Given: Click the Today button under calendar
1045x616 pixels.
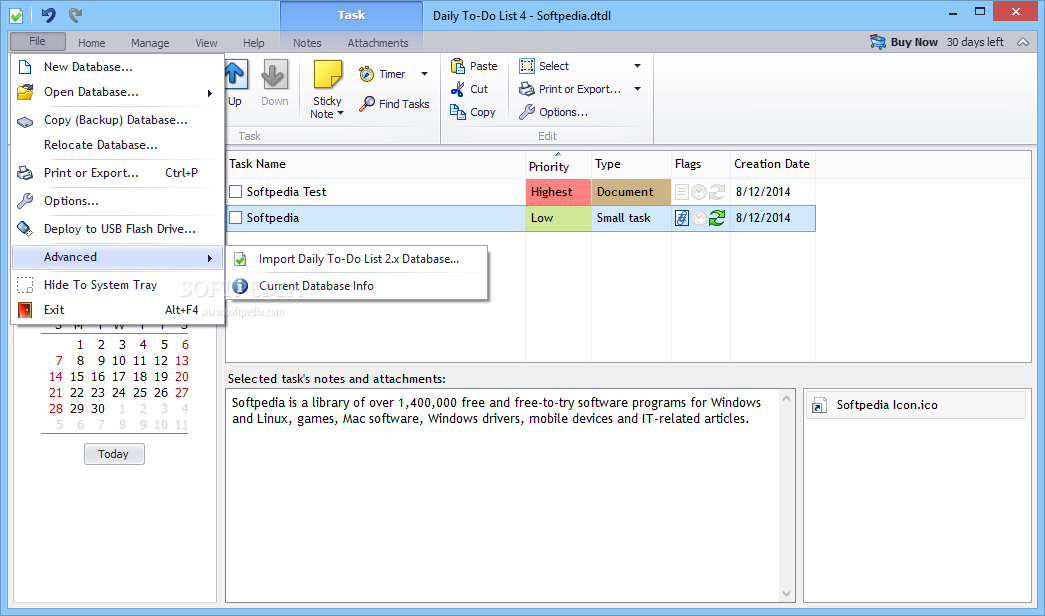Looking at the screenshot, I should pos(114,454).
